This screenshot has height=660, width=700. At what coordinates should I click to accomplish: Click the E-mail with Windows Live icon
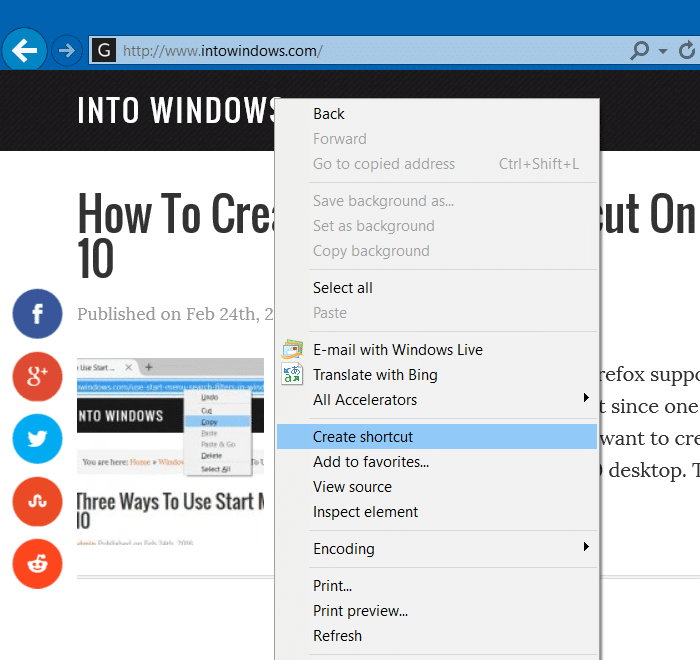292,349
